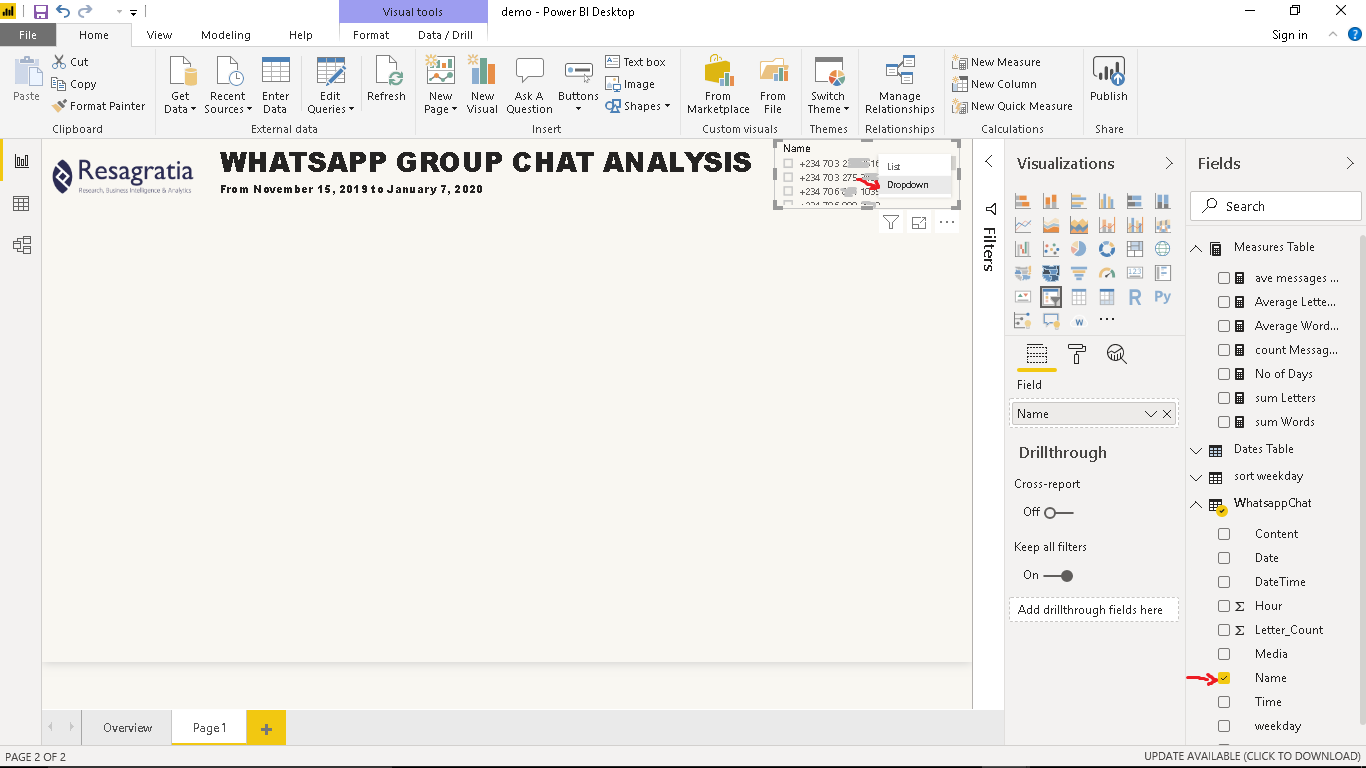The height and width of the screenshot is (768, 1366).
Task: Click Refresh in the ribbon
Action: click(x=386, y=80)
